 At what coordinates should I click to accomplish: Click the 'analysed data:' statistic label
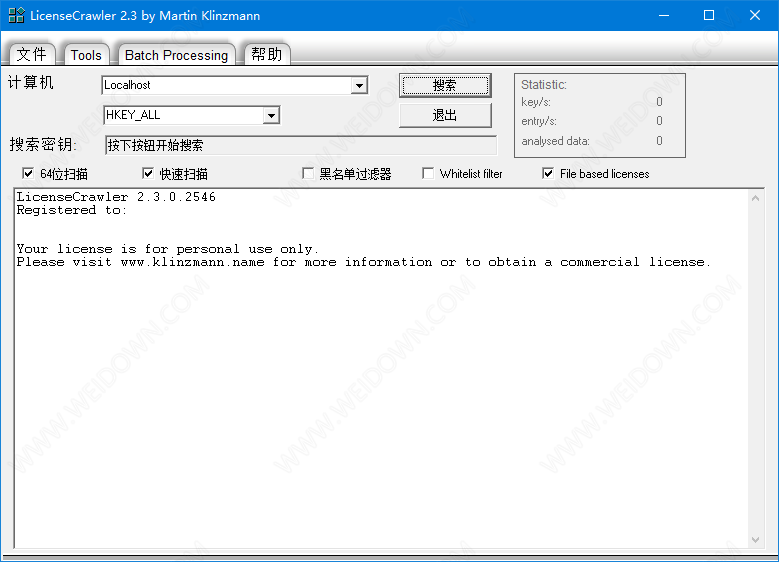click(555, 141)
